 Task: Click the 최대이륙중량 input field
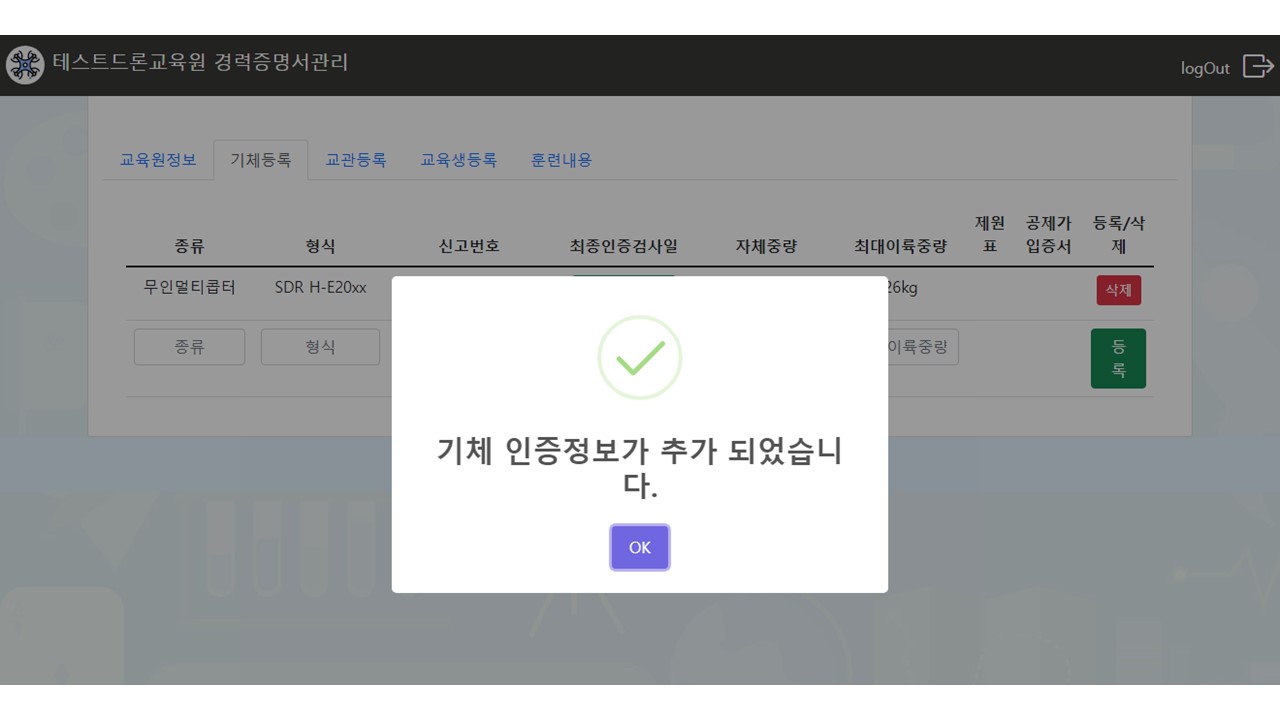click(x=922, y=347)
